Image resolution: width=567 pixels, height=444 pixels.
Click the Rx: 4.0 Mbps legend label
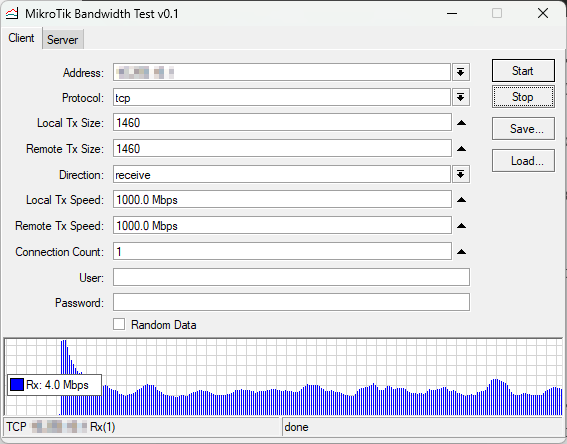pyautogui.click(x=57, y=385)
